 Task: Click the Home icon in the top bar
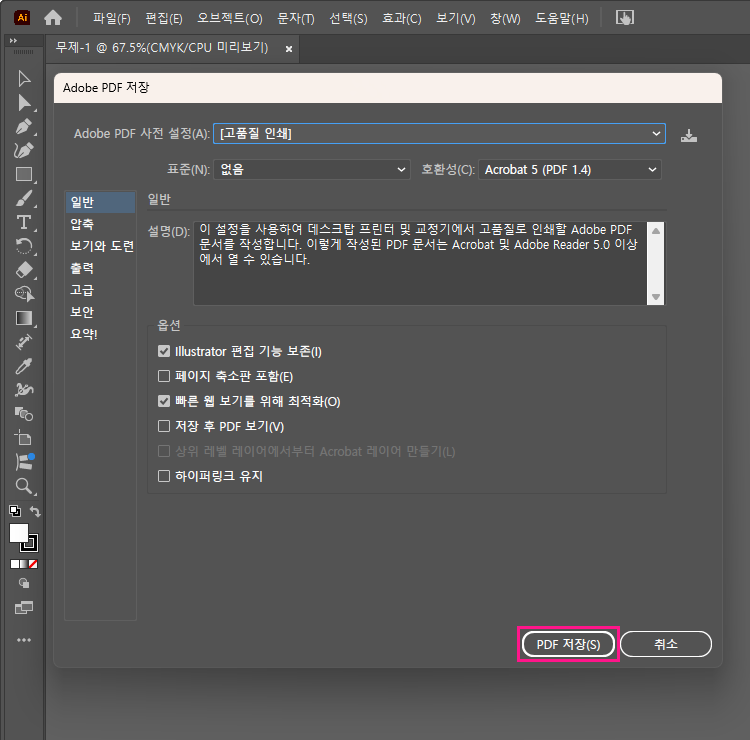(53, 18)
